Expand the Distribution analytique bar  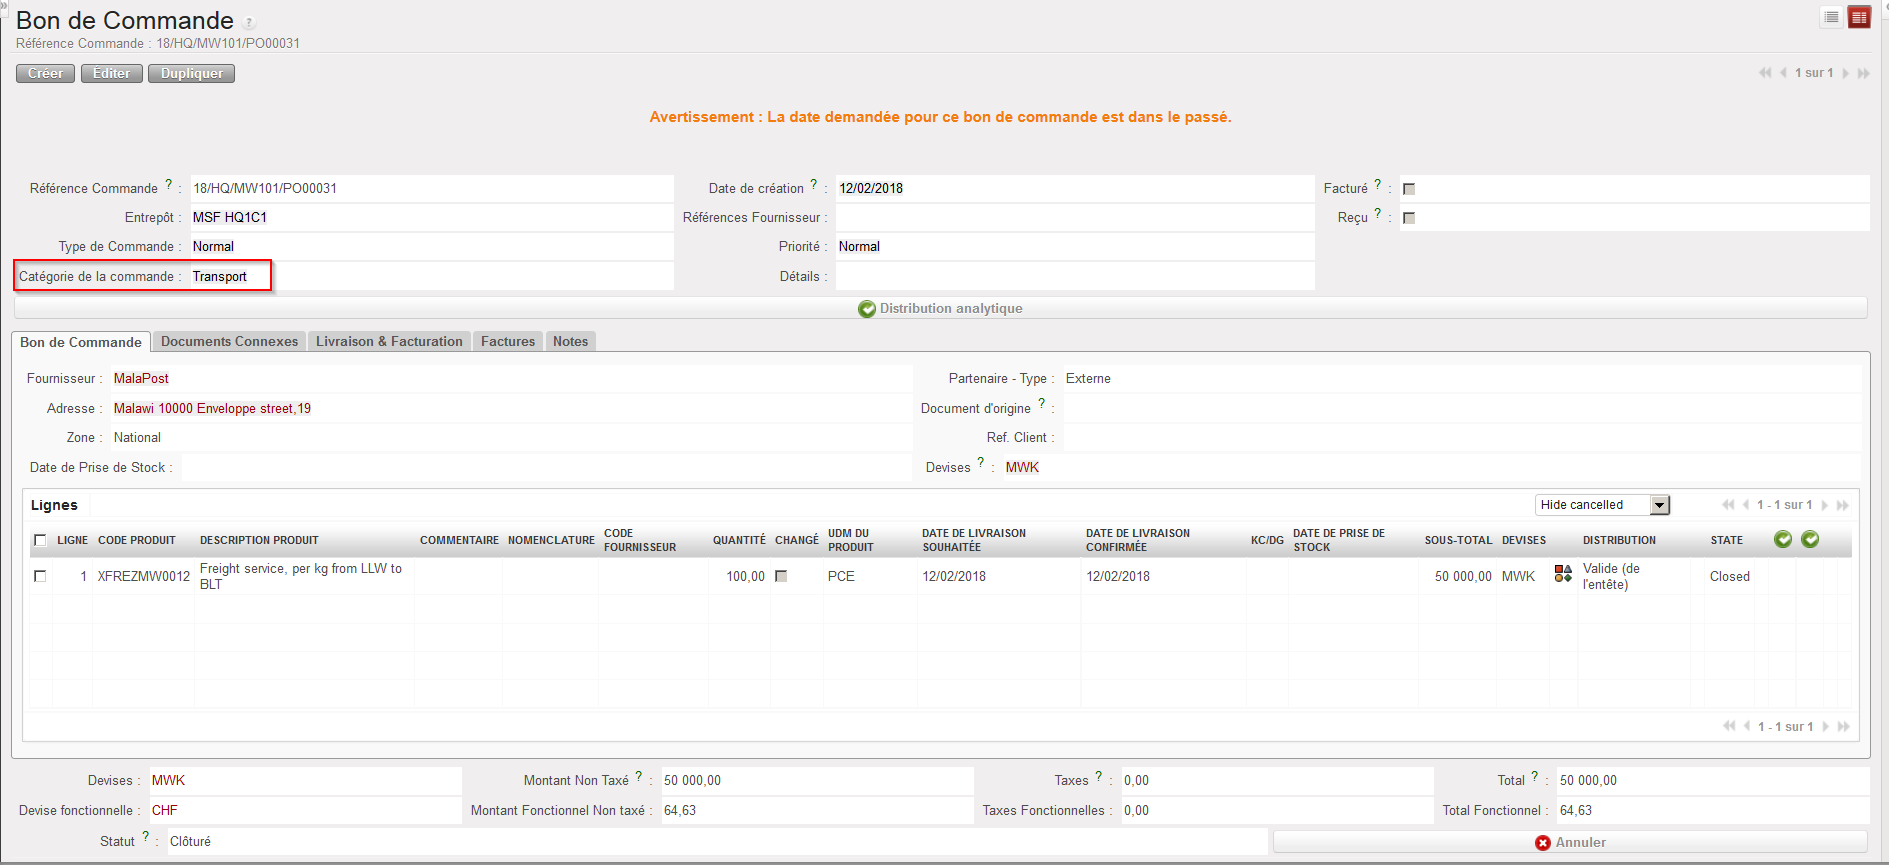pyautogui.click(x=940, y=308)
